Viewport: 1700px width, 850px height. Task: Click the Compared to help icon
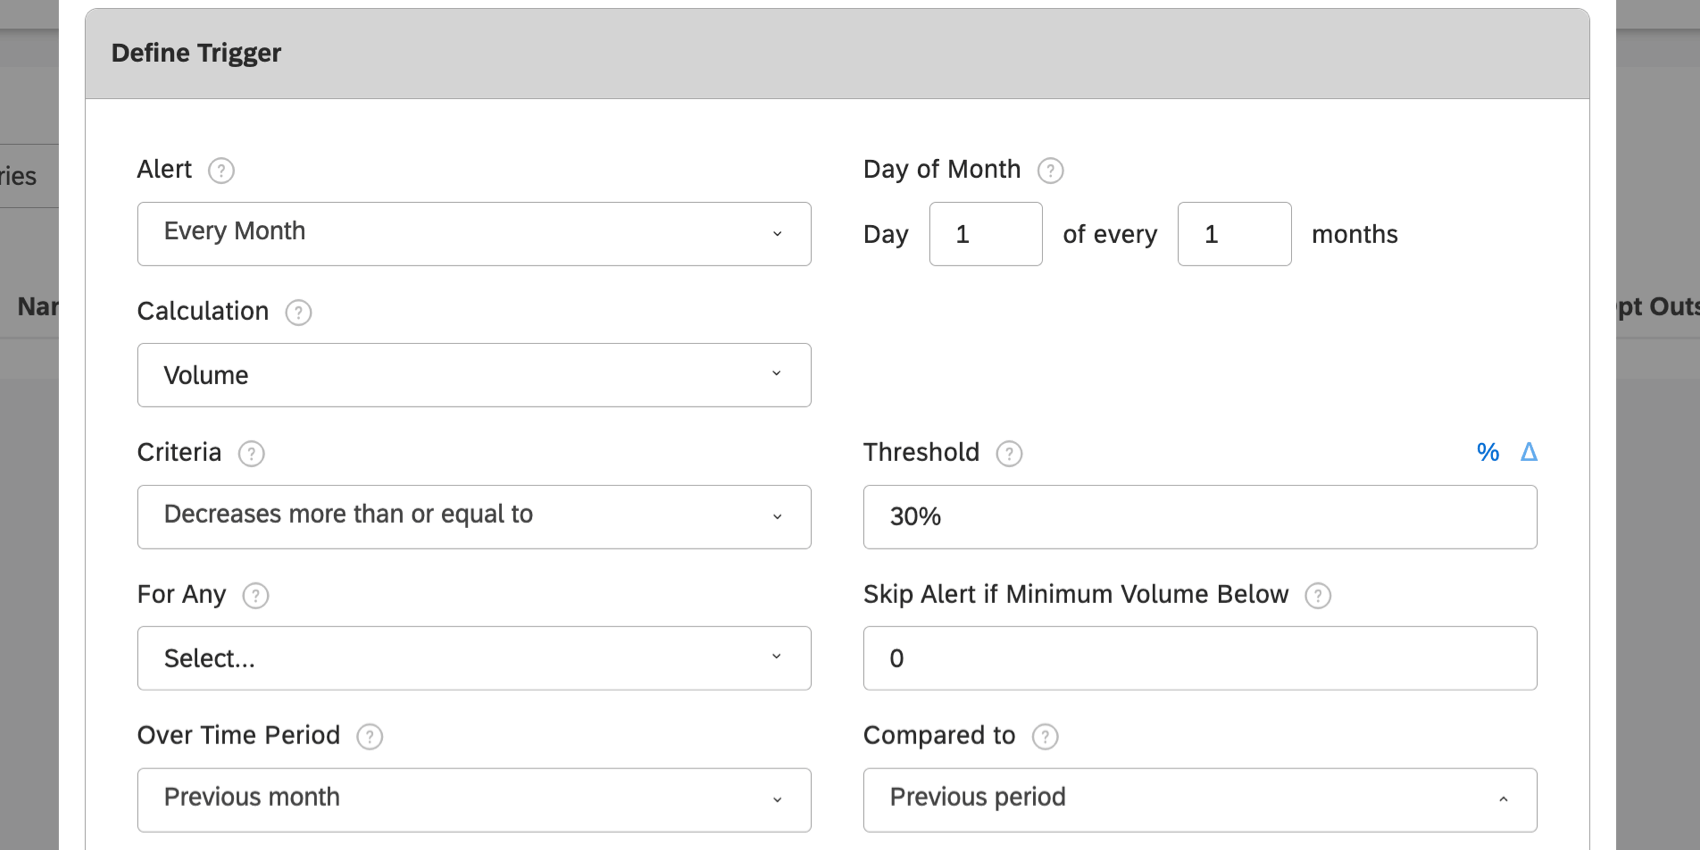tap(1045, 737)
